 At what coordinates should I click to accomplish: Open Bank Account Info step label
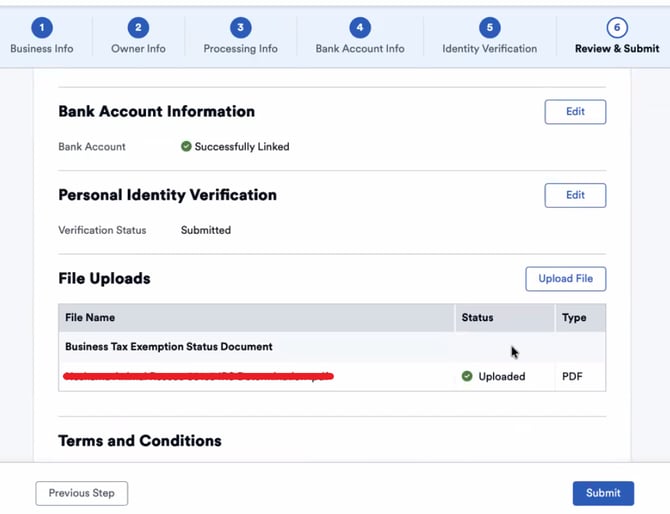[x=360, y=49]
